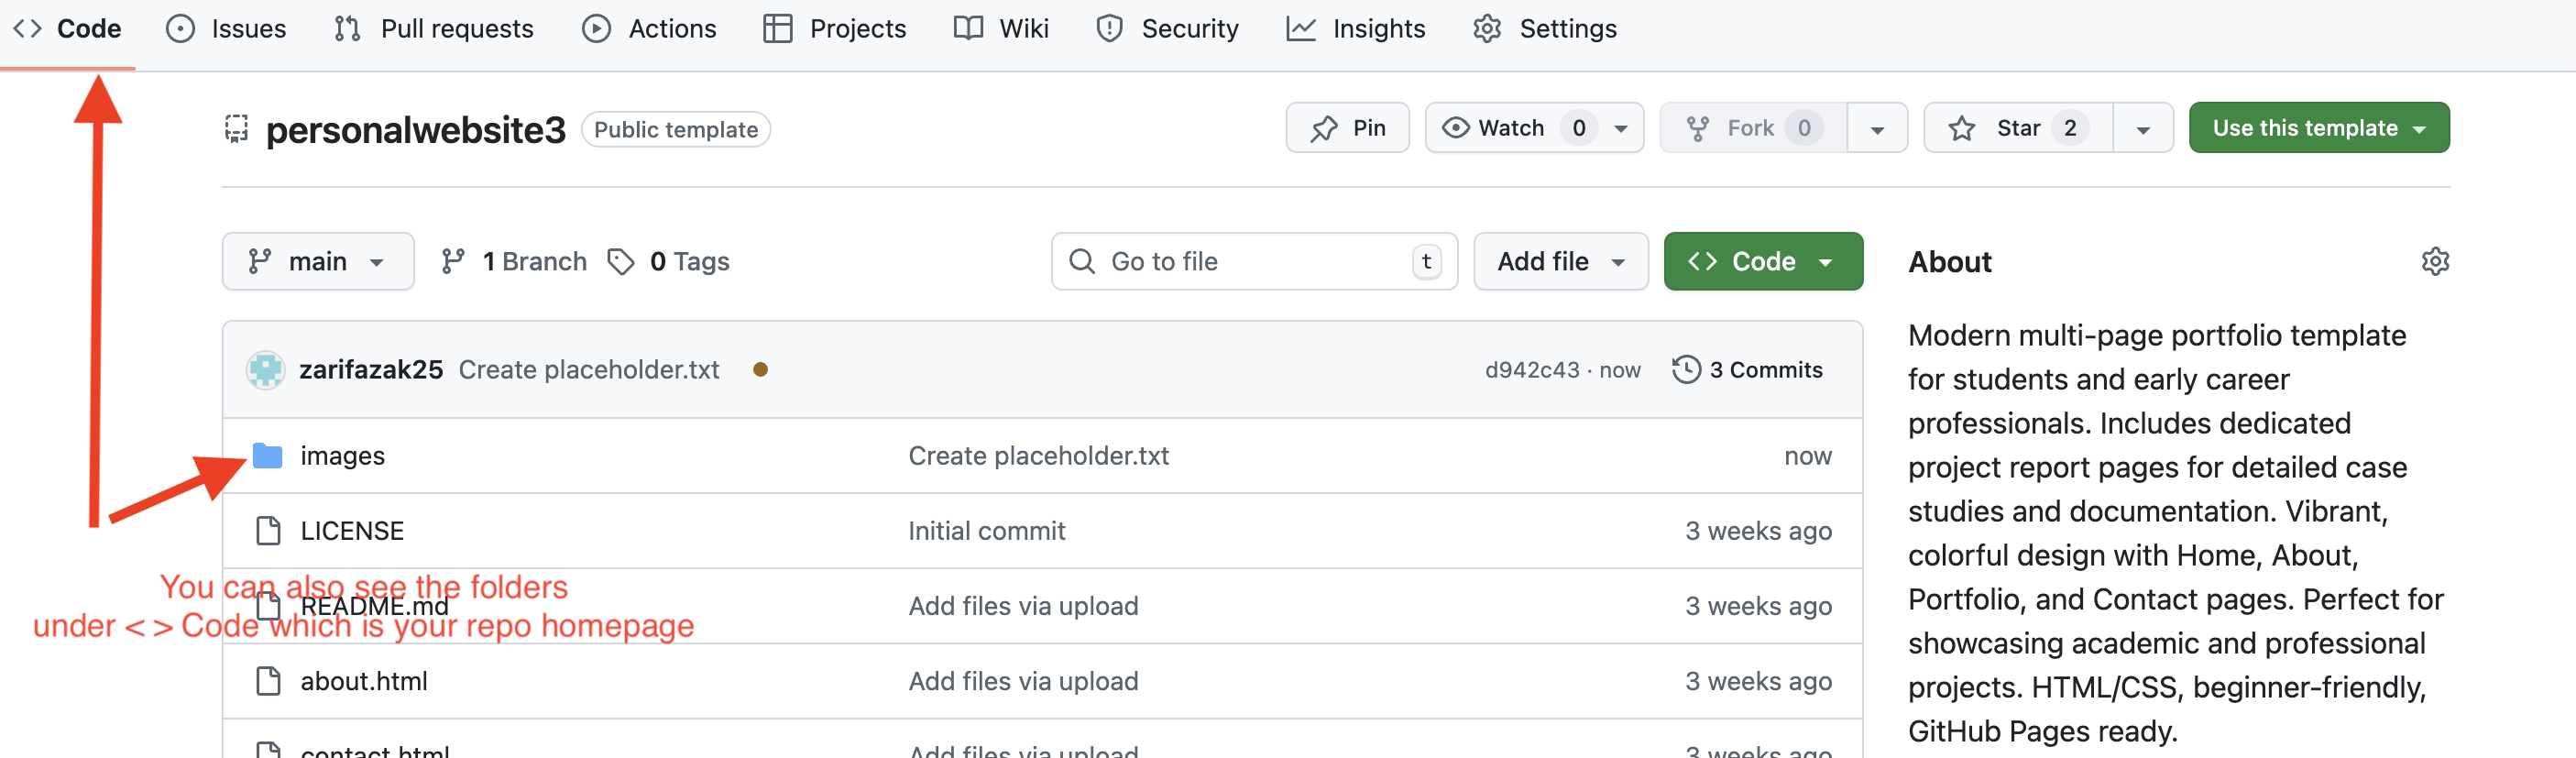Go to the Actions tab
Screen dimensions: 2576x758
pos(649,29)
